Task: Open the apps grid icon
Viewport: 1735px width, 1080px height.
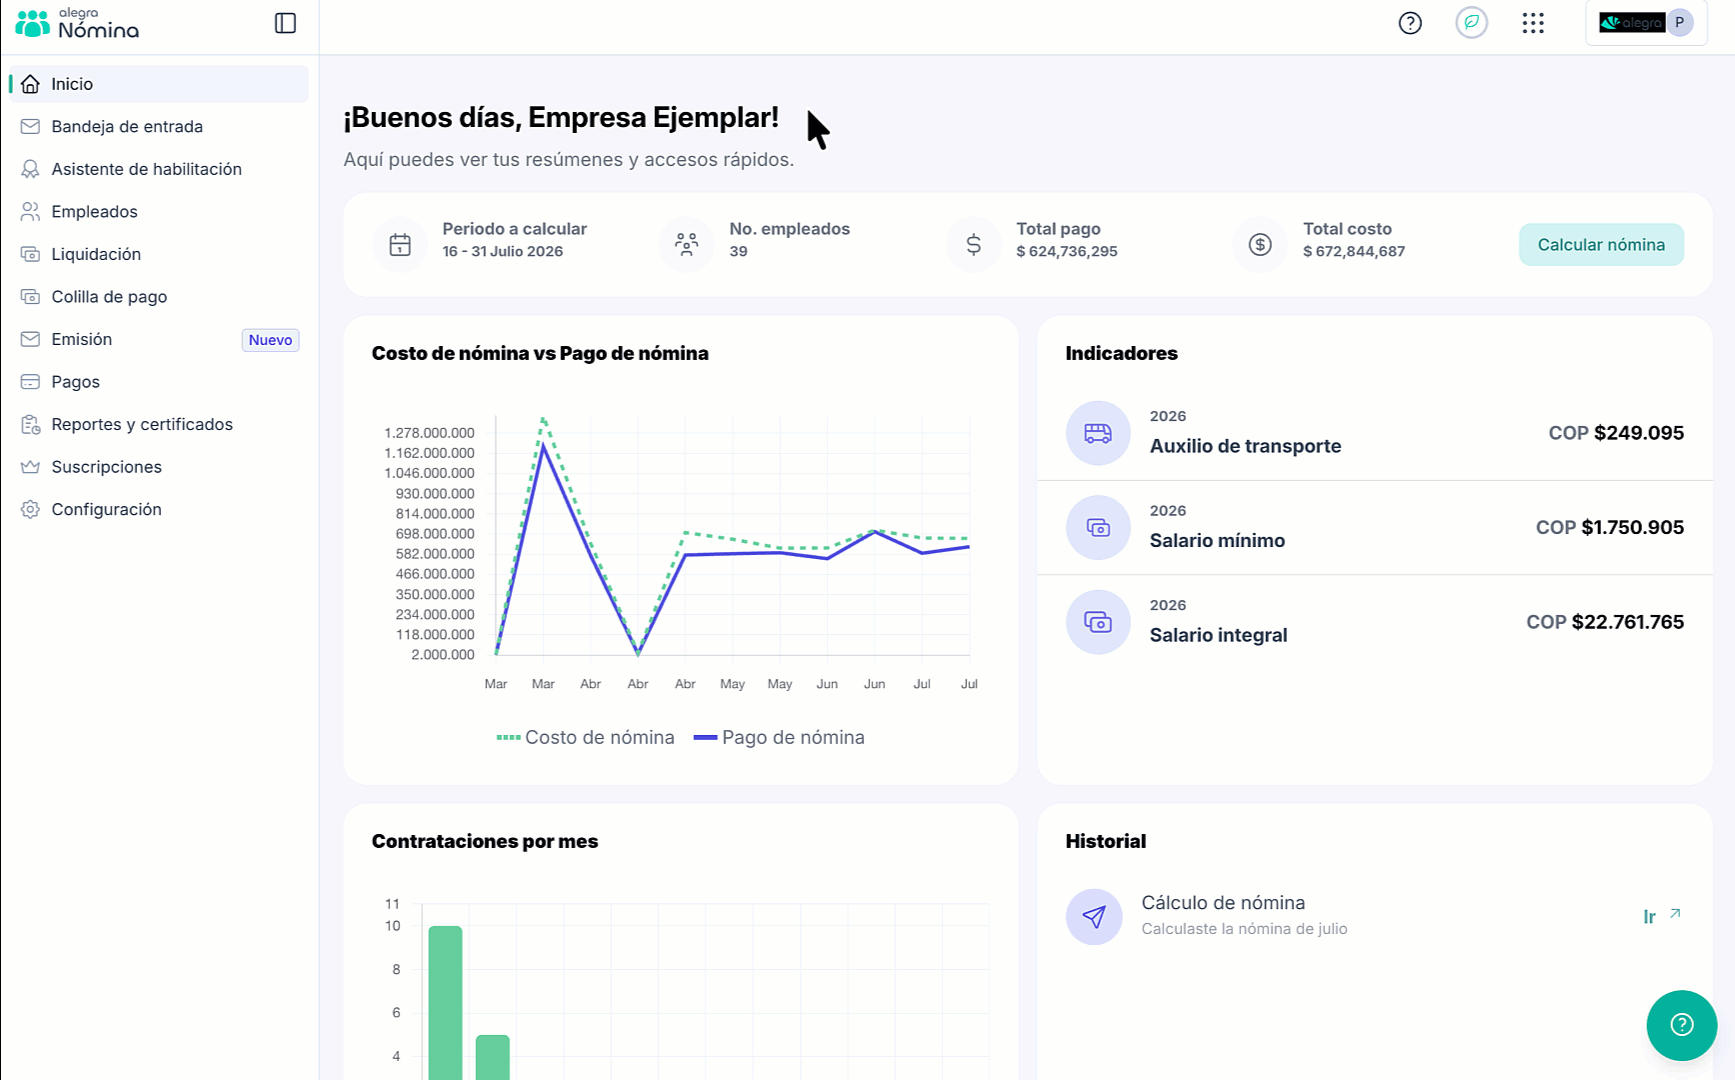Action: (1533, 23)
